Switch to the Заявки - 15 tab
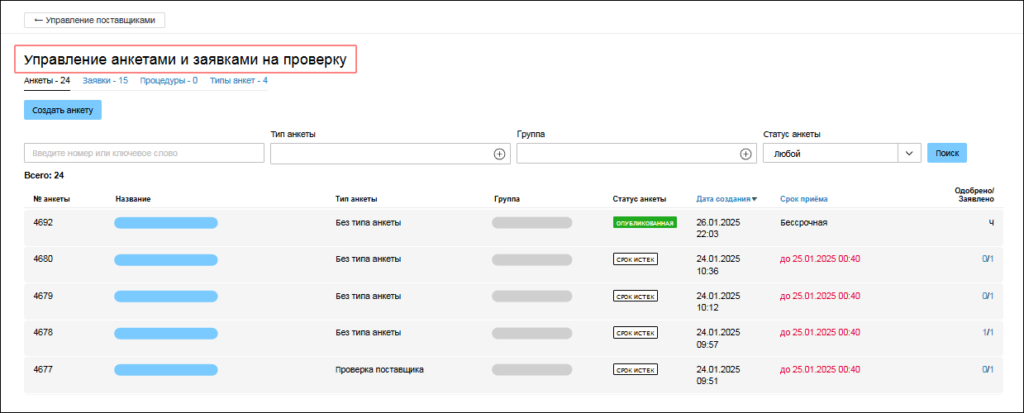Screen dimensions: 1024x413 click(x=105, y=80)
